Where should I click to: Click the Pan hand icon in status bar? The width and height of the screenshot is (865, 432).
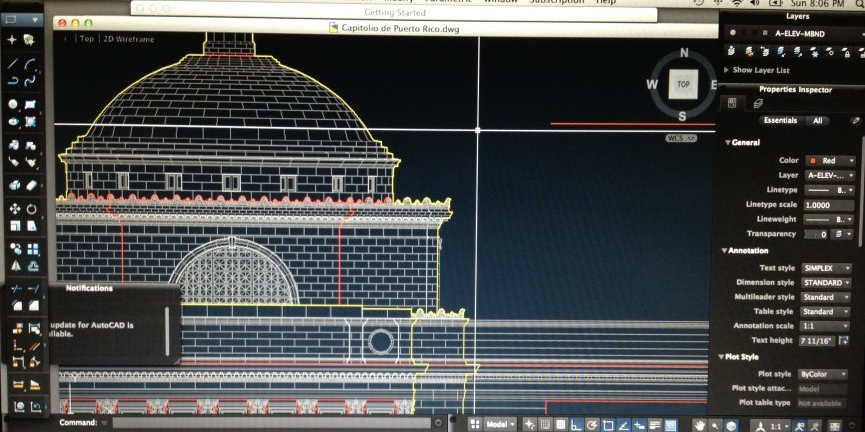pos(700,425)
